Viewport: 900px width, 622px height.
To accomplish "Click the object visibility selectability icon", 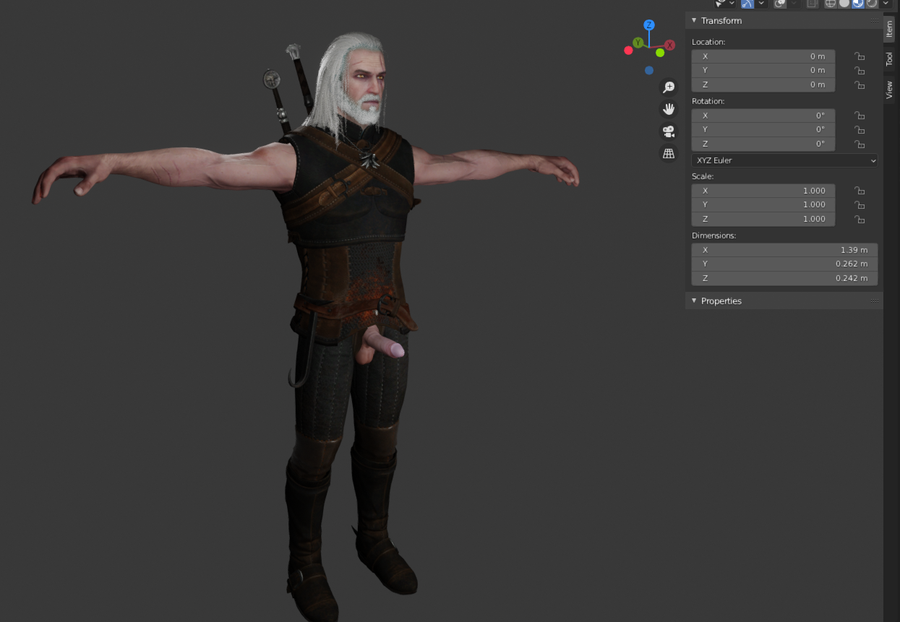I will coord(720,3).
